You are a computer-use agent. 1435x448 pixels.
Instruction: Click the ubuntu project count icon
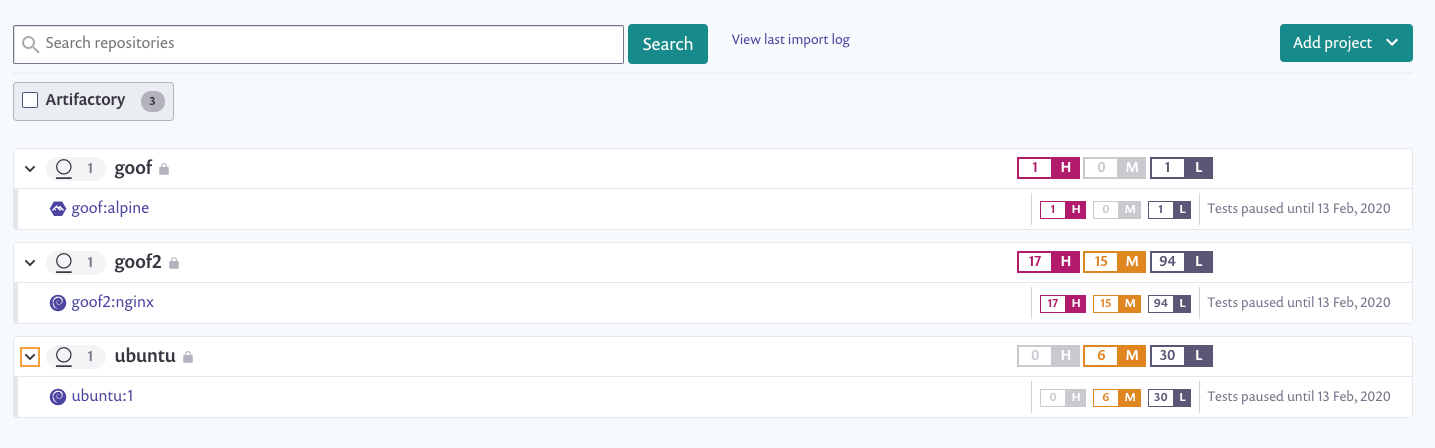(x=64, y=356)
